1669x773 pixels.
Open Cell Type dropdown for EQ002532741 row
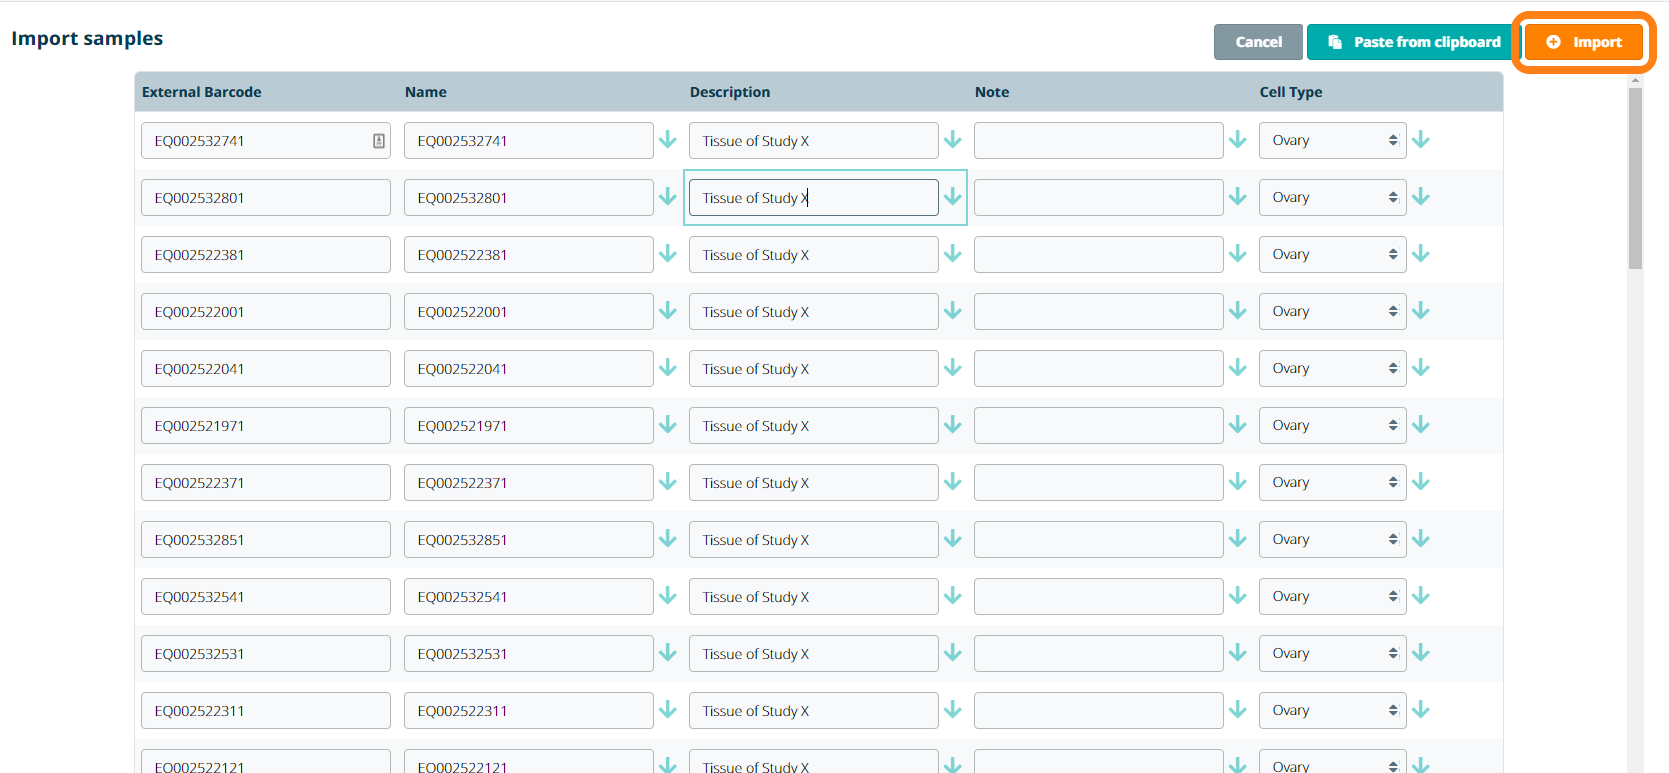(x=1332, y=141)
